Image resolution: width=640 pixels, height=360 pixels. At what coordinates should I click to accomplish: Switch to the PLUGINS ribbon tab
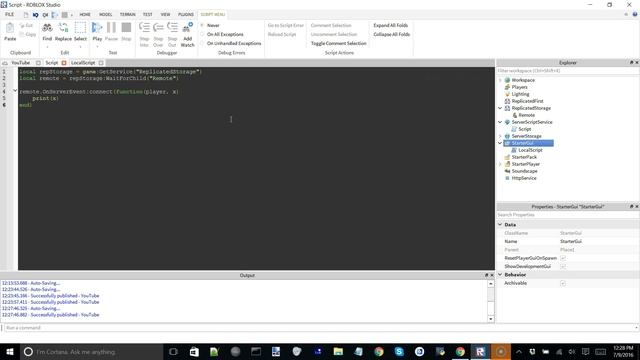(186, 14)
